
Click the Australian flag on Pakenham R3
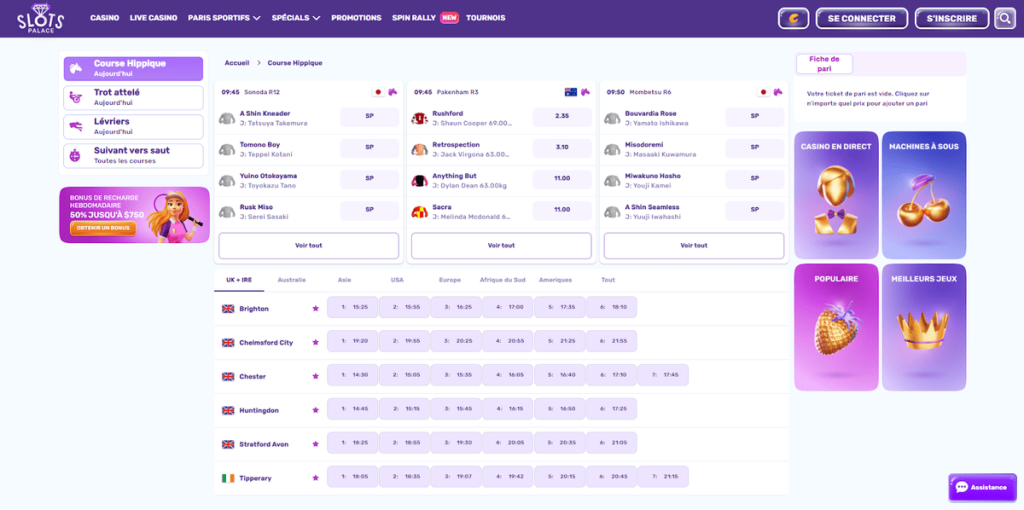click(x=571, y=92)
